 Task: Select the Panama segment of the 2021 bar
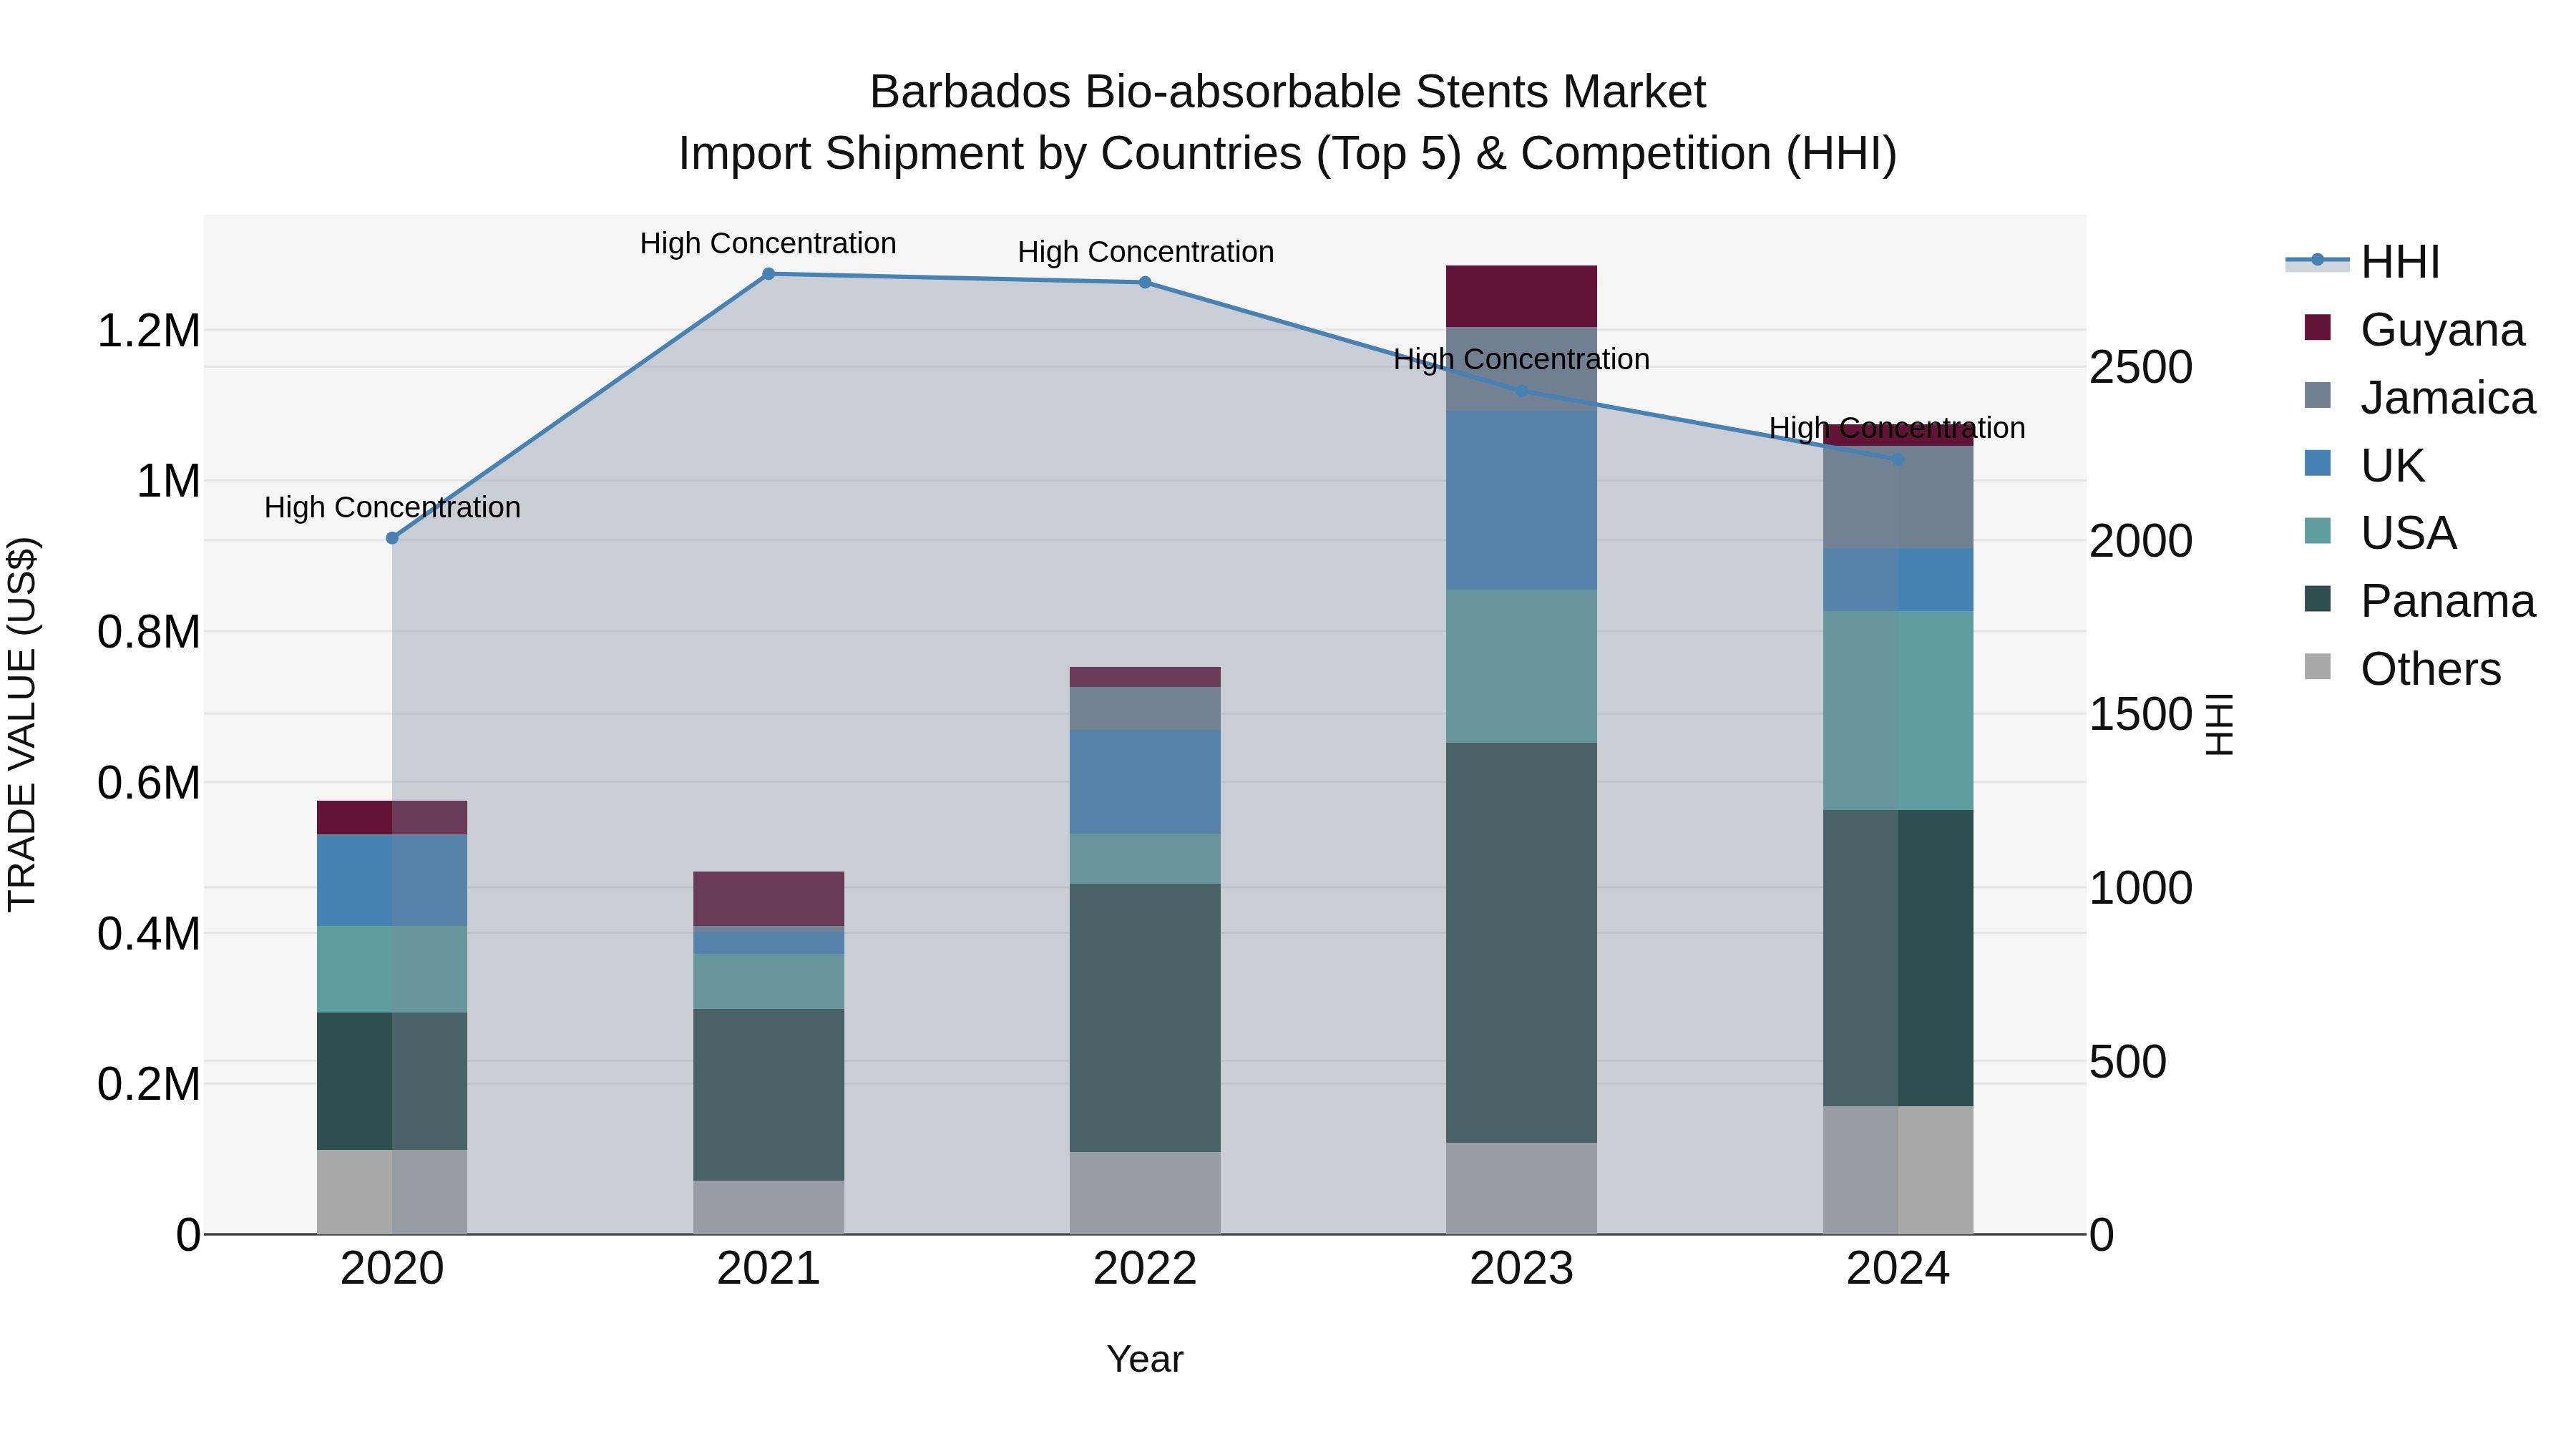(768, 1095)
